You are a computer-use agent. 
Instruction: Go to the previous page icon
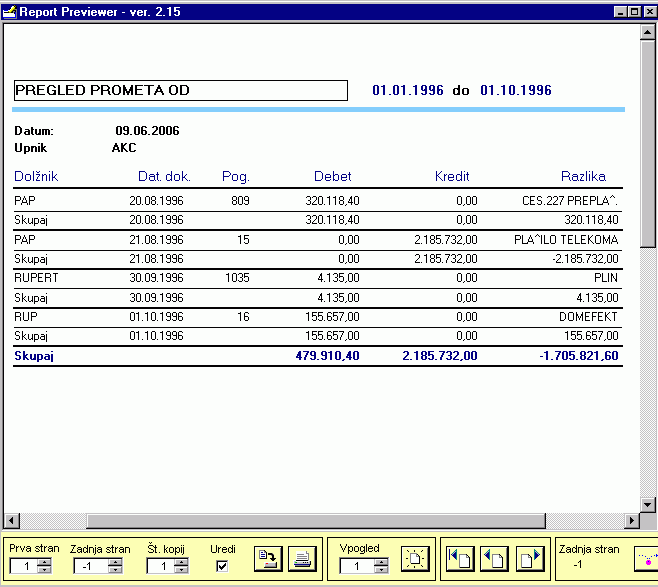point(494,559)
